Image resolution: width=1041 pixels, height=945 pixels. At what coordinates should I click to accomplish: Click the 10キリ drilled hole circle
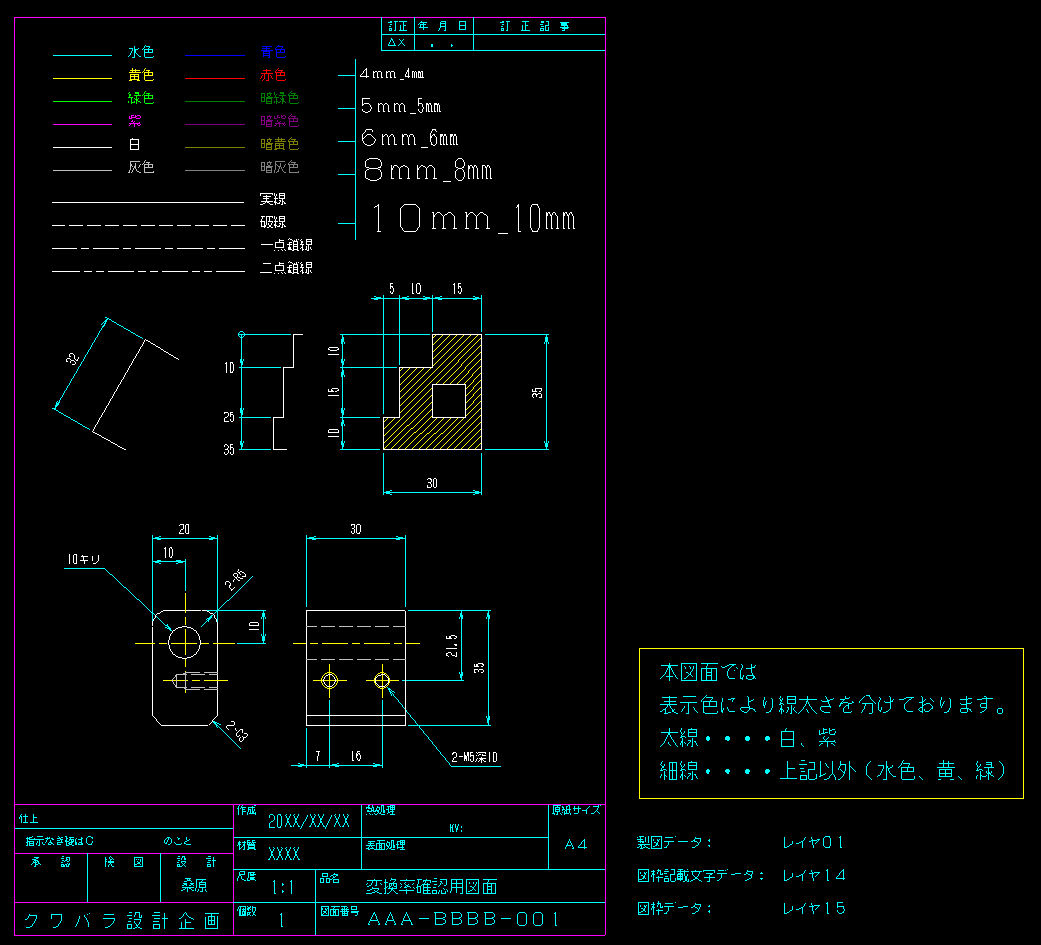183,643
